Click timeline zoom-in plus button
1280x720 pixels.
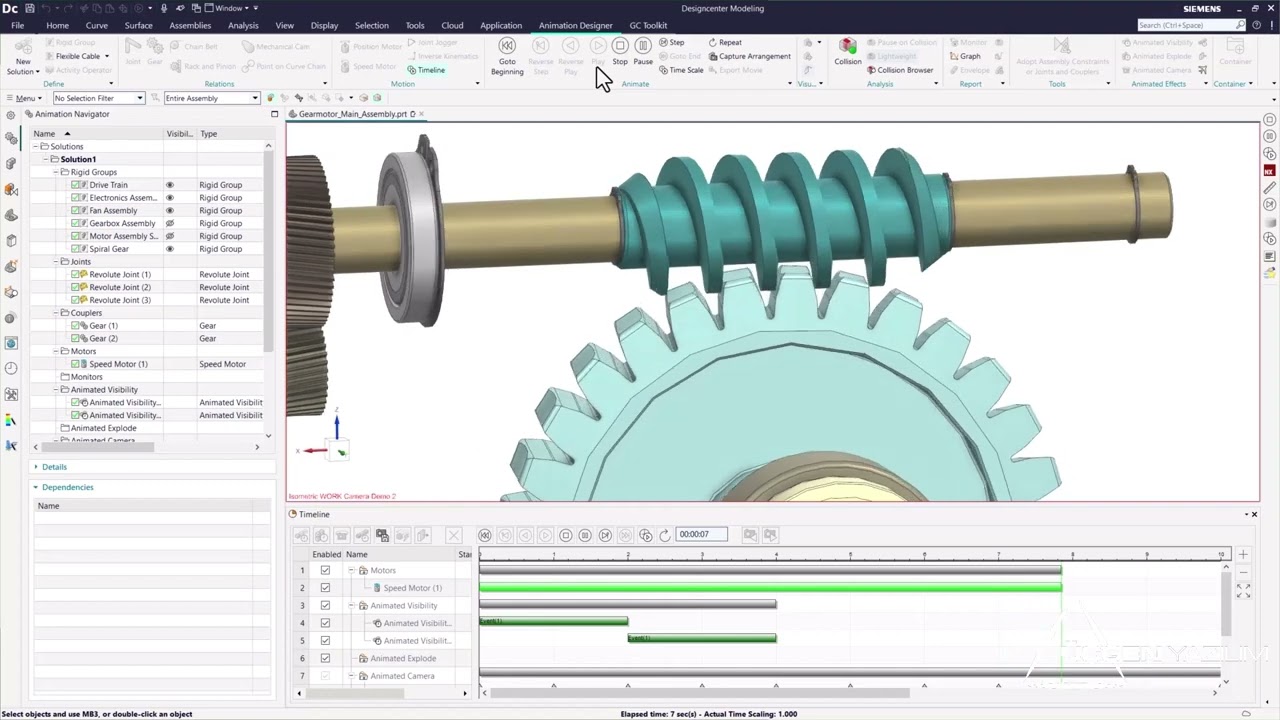(1243, 554)
